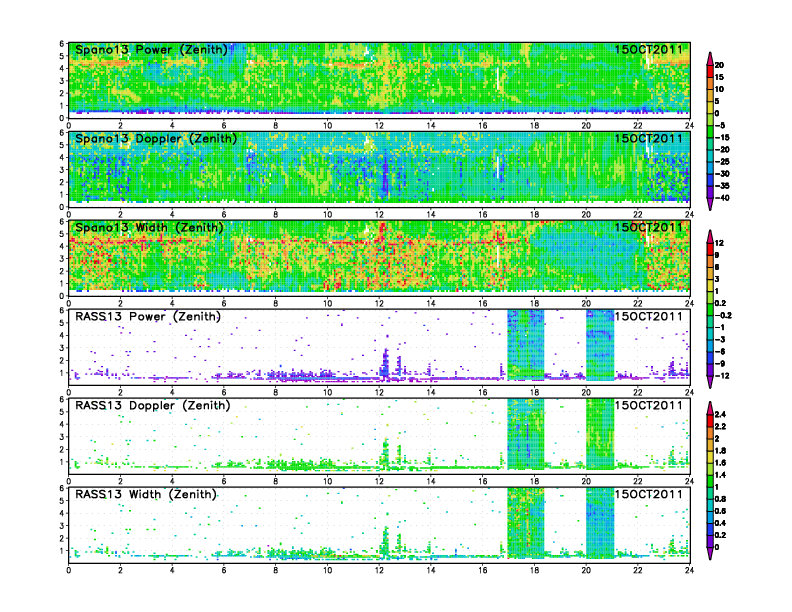Click hour '22' tick below RASS13 Power panel
Viewport: 792px width, 612px height.
point(638,392)
